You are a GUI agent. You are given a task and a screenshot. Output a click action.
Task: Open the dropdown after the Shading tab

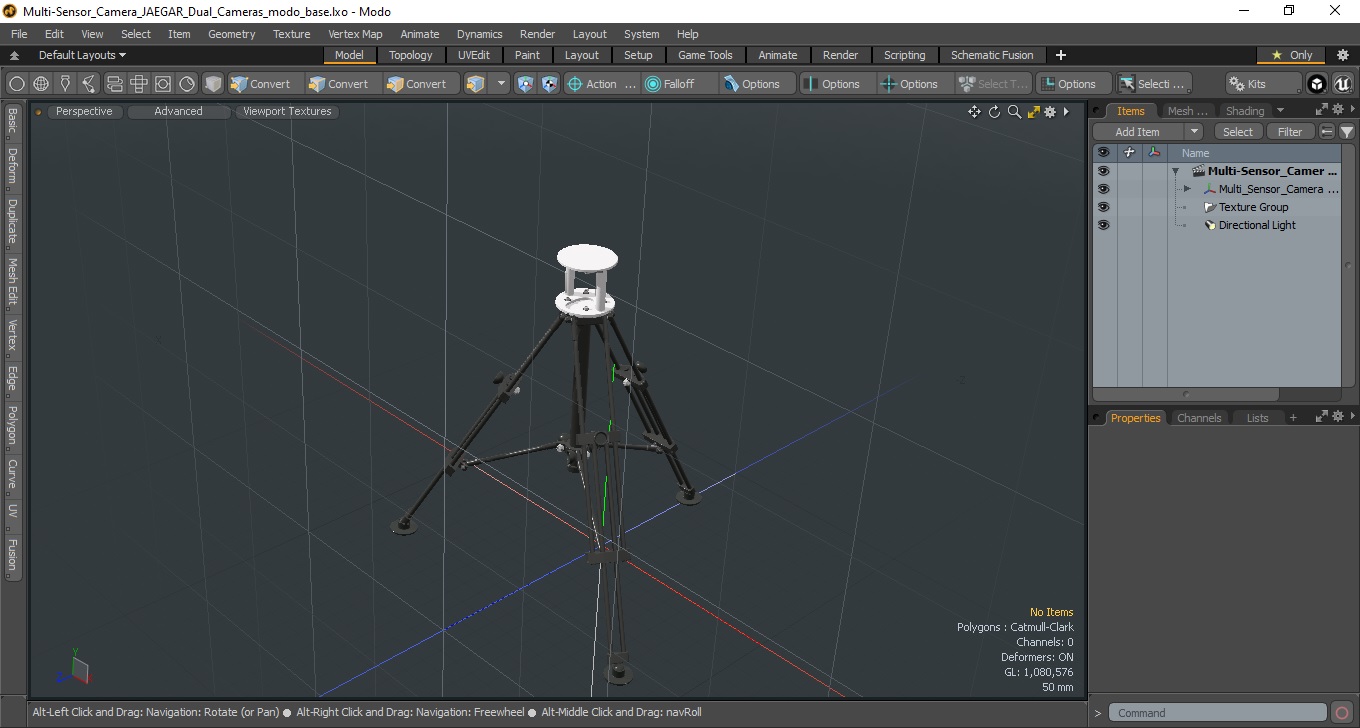1280,111
